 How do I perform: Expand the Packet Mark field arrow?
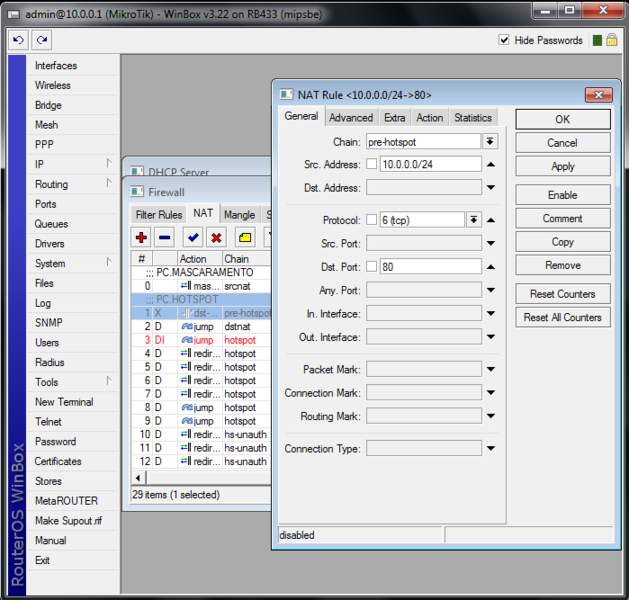491,369
